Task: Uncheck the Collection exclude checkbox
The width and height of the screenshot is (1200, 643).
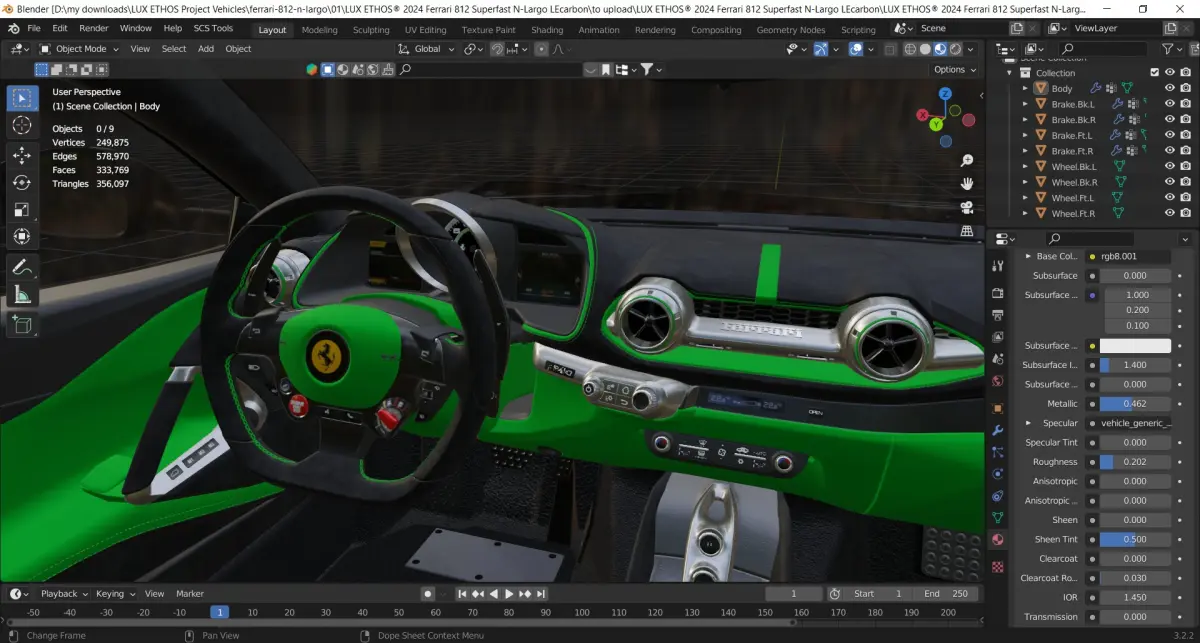Action: [x=1155, y=72]
